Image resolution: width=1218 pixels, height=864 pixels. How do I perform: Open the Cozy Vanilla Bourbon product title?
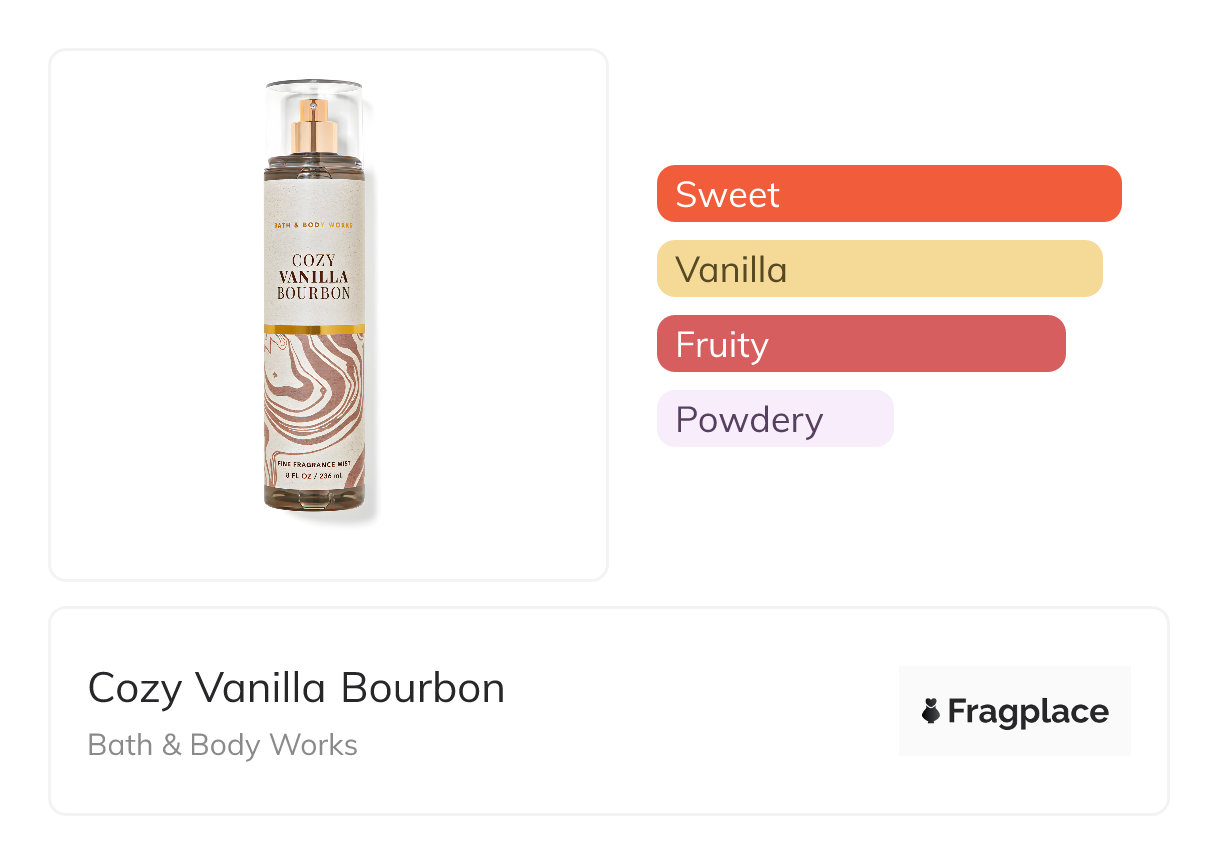coord(296,688)
